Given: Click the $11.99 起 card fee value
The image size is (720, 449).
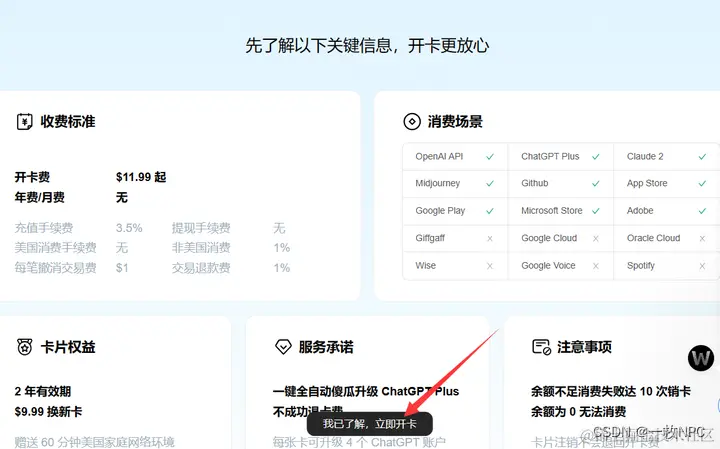Looking at the screenshot, I should click(141, 177).
